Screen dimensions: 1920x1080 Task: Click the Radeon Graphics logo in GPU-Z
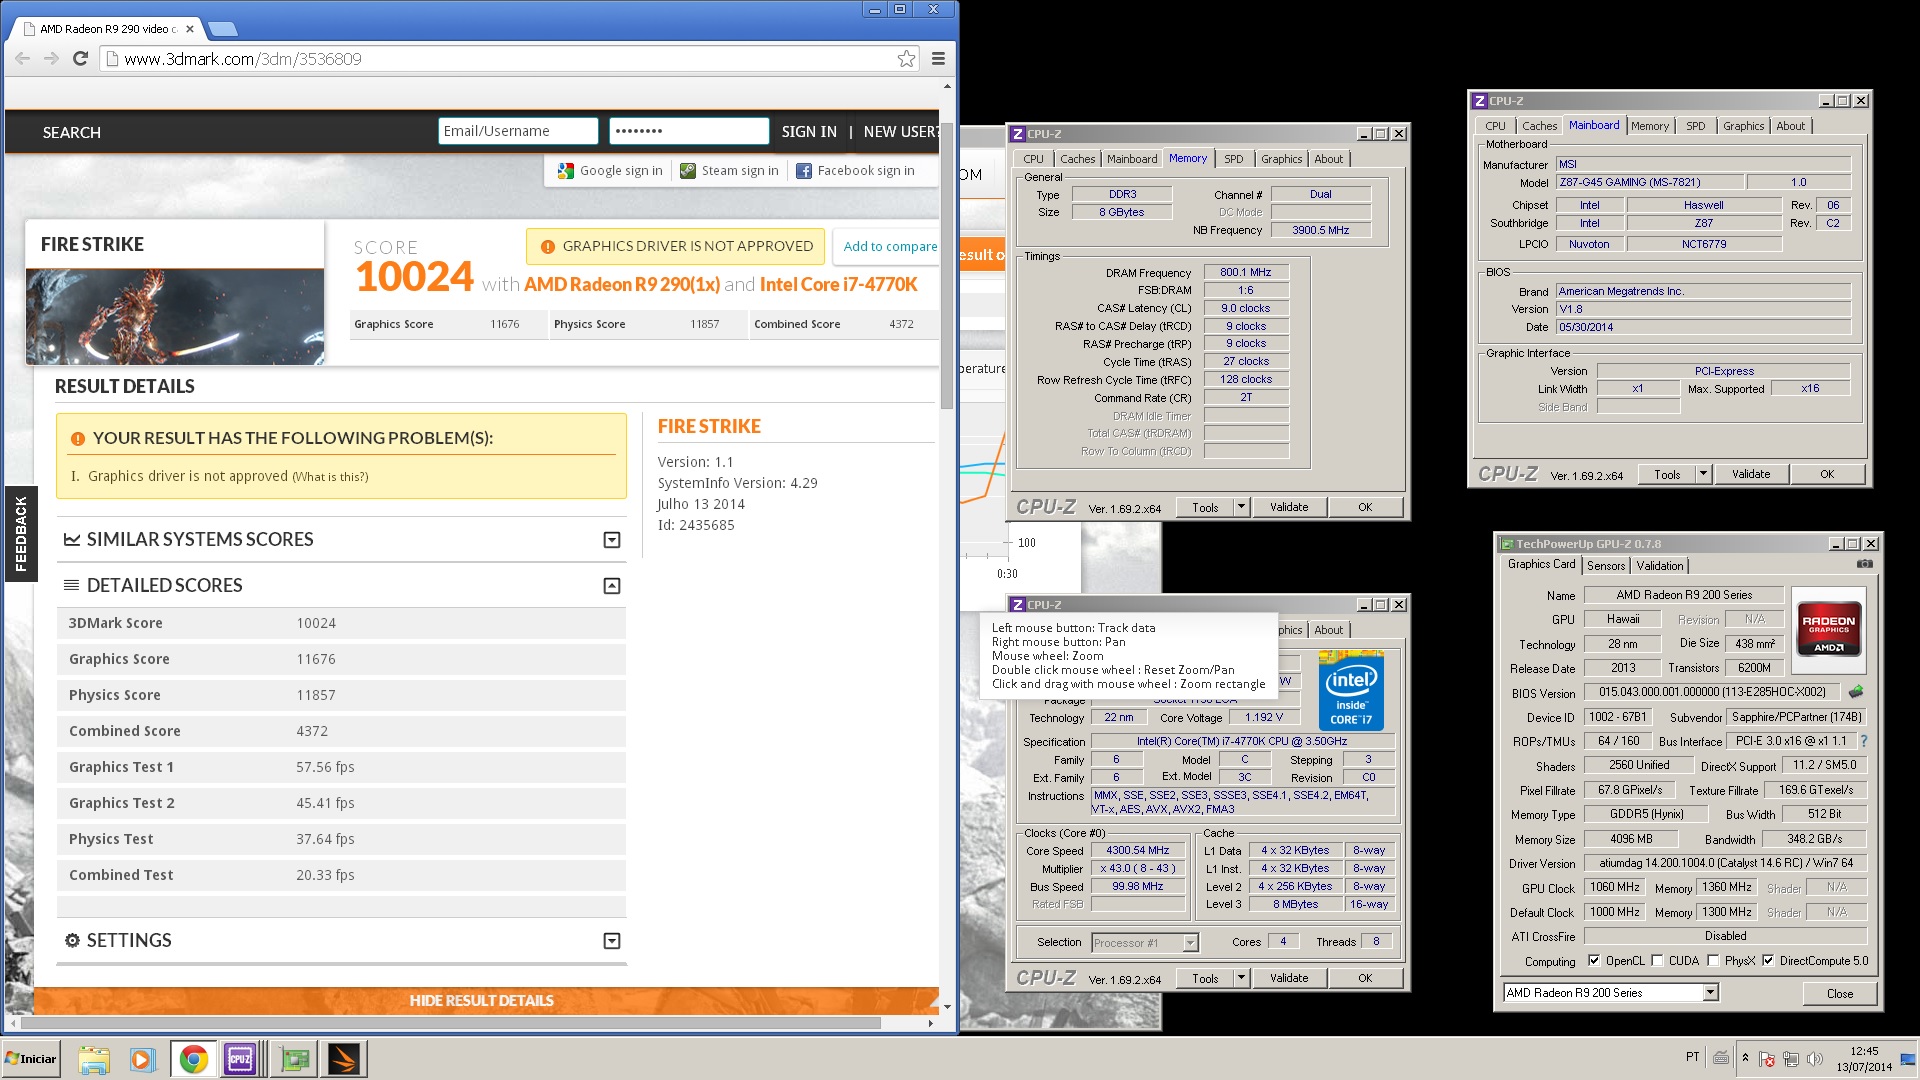1829,628
